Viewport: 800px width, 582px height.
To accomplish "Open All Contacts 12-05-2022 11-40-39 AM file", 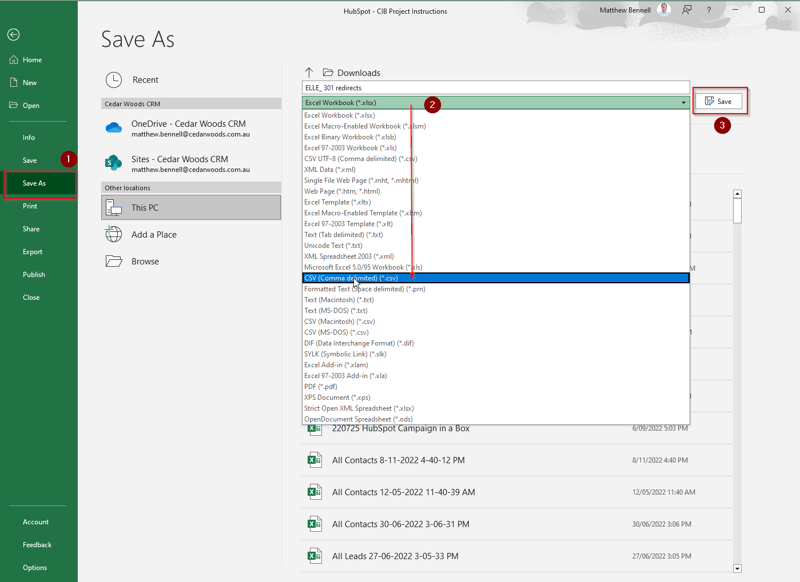I will 517,492.
